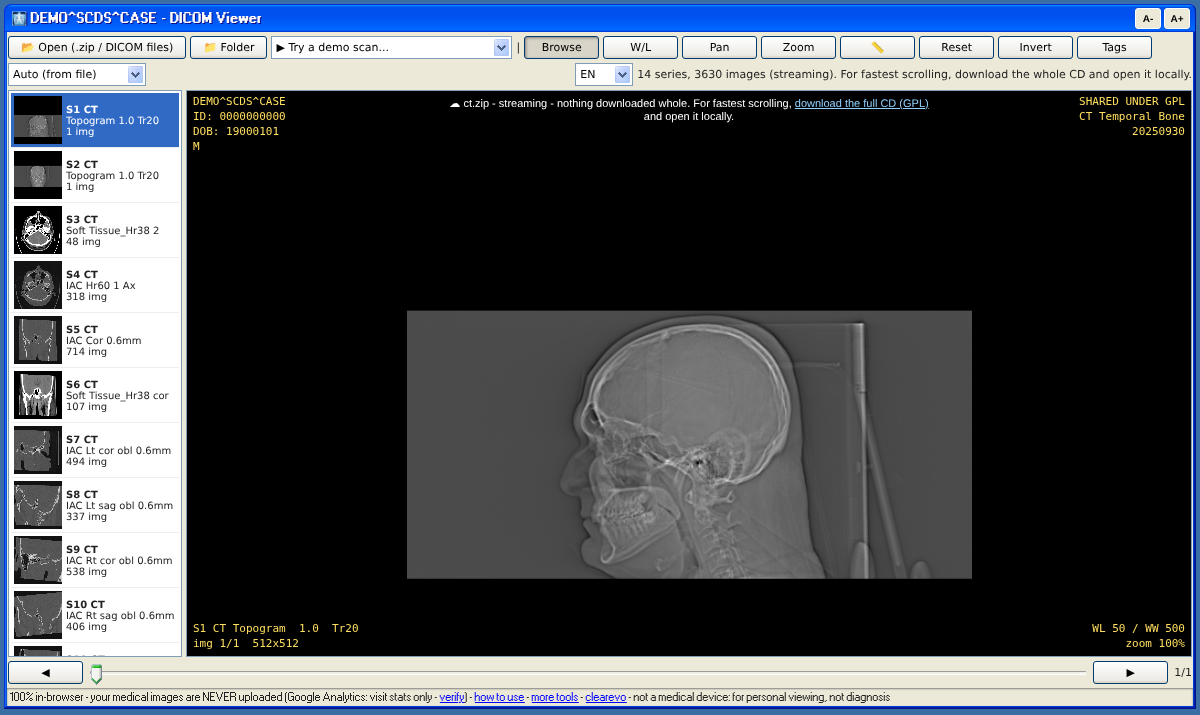Select series S10 CT IAC Rt sag obl
1200x715 pixels.
coord(95,615)
